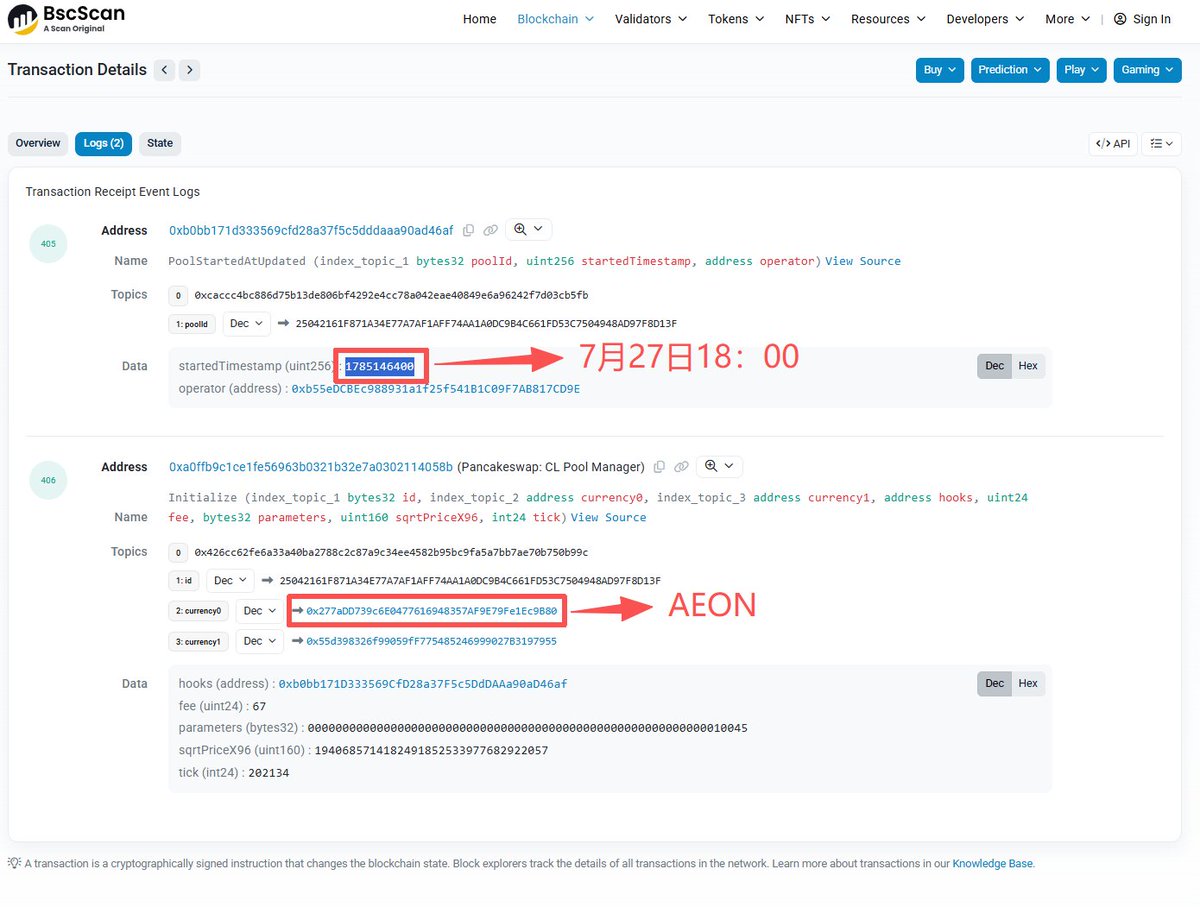
Task: Copy Pancakeswap CL Pool Manager address
Action: (x=659, y=467)
